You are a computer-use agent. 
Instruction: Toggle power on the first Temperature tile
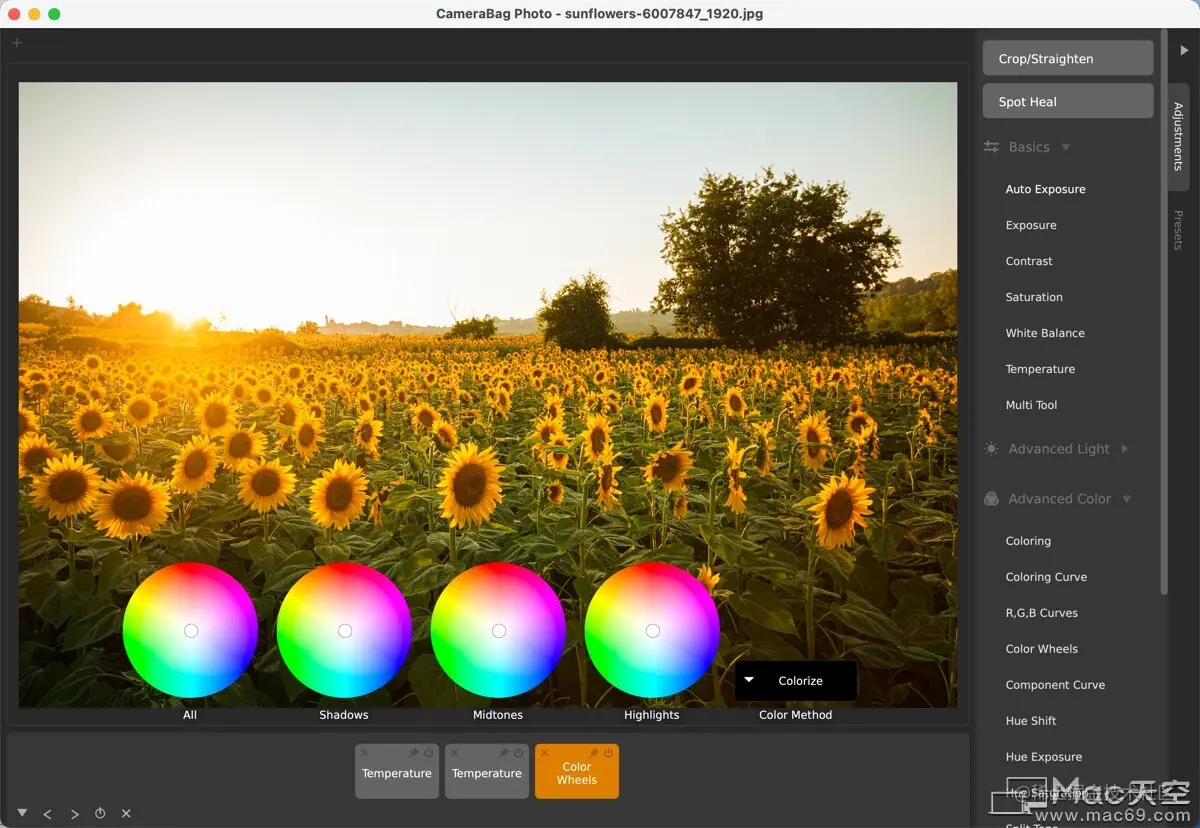[428, 753]
